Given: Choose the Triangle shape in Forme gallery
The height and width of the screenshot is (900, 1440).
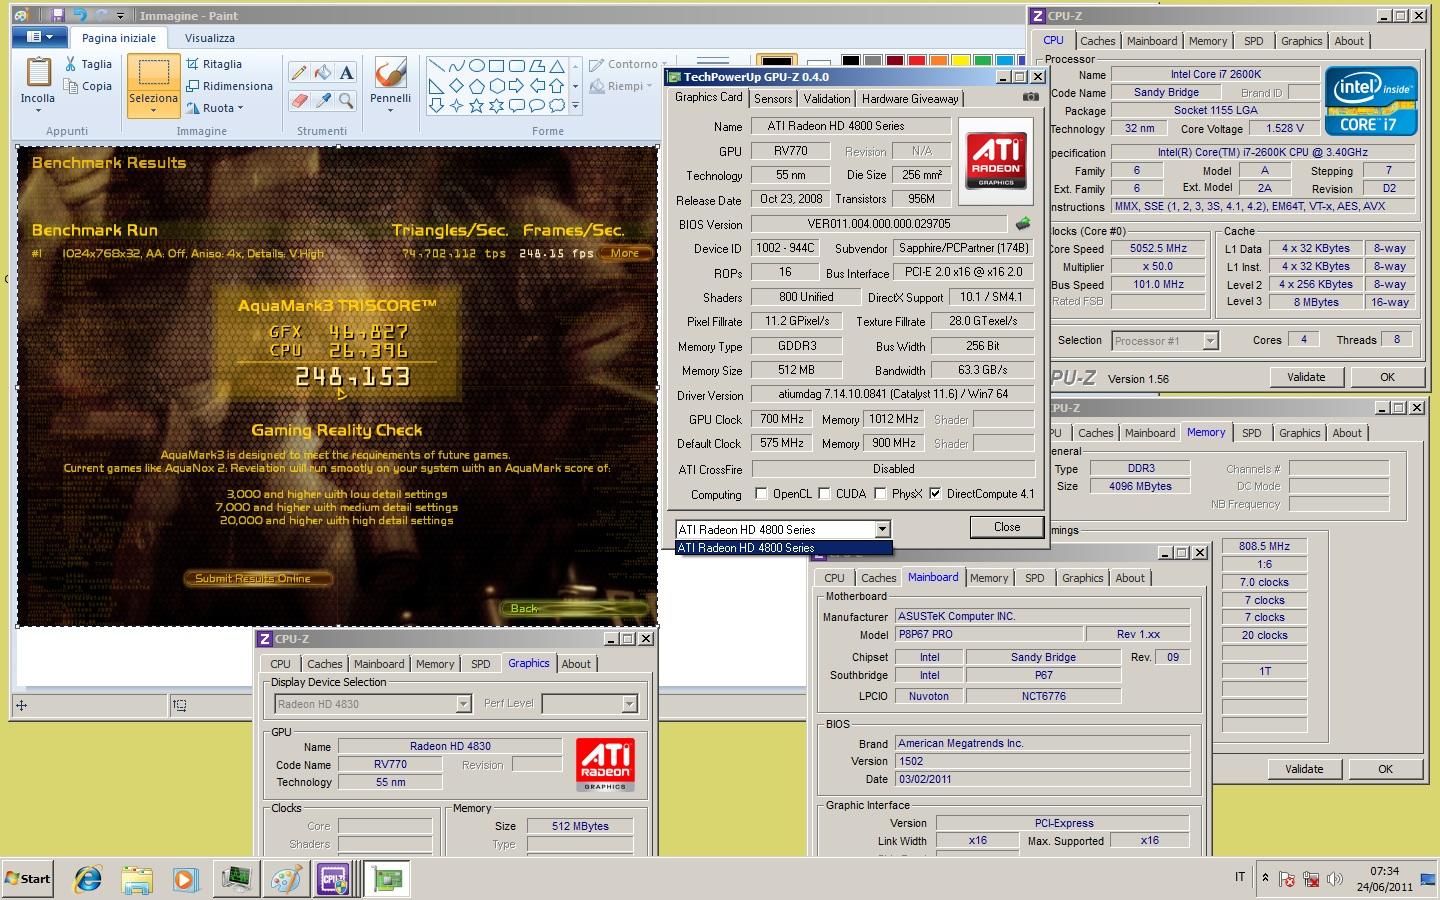Looking at the screenshot, I should (x=557, y=66).
